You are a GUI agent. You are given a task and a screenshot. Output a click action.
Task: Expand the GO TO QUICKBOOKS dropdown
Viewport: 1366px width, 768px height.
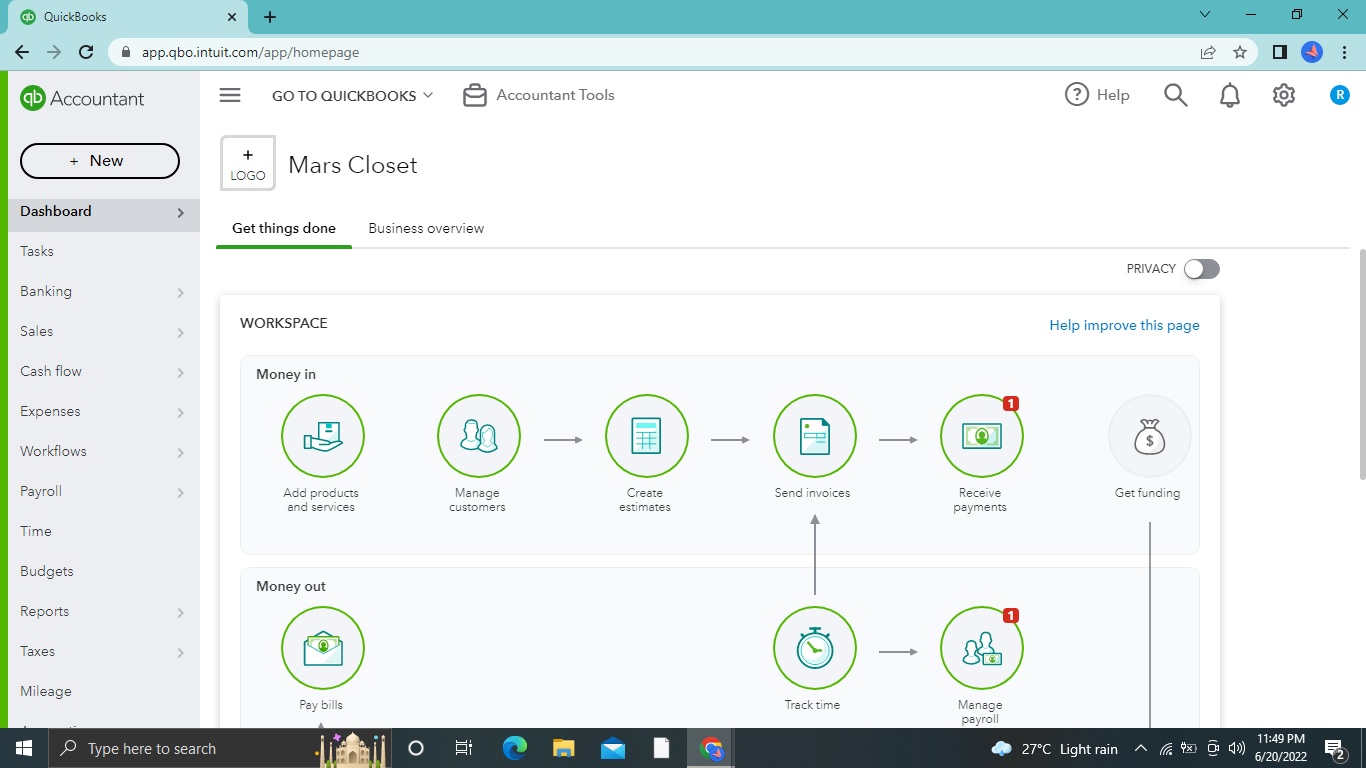[x=353, y=95]
